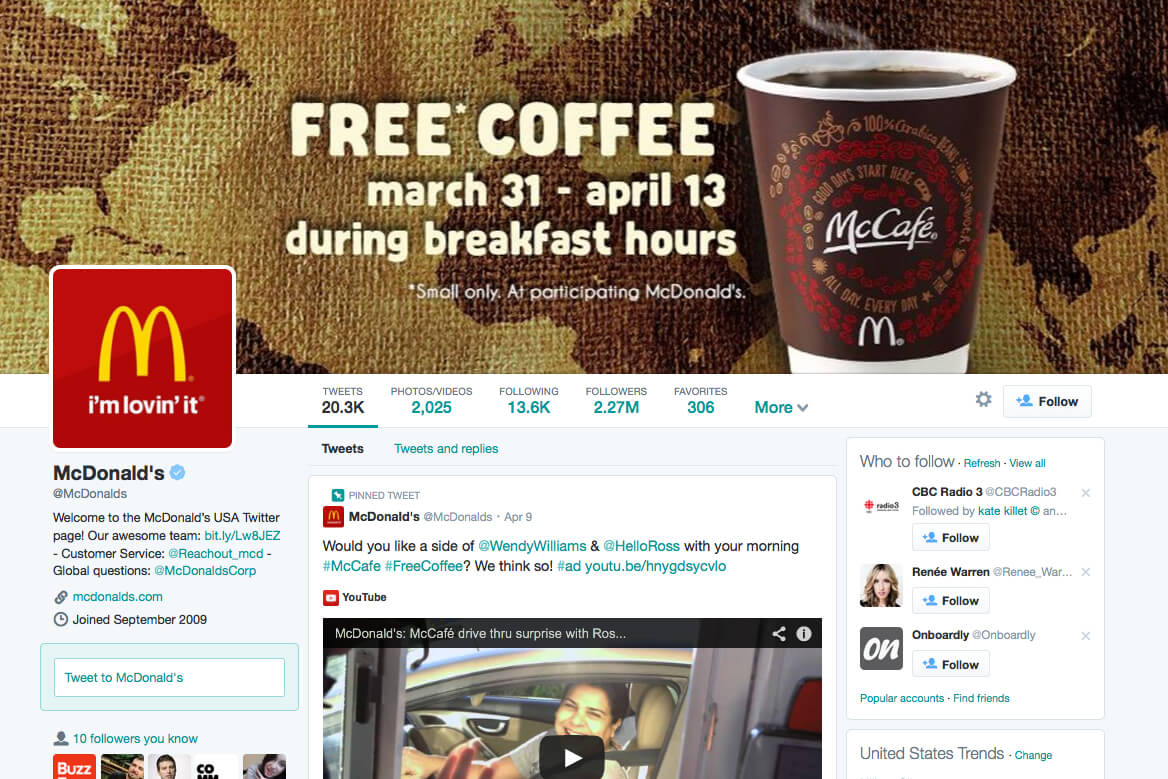Open the profile settings gear icon
The height and width of the screenshot is (779, 1168).
[x=983, y=400]
